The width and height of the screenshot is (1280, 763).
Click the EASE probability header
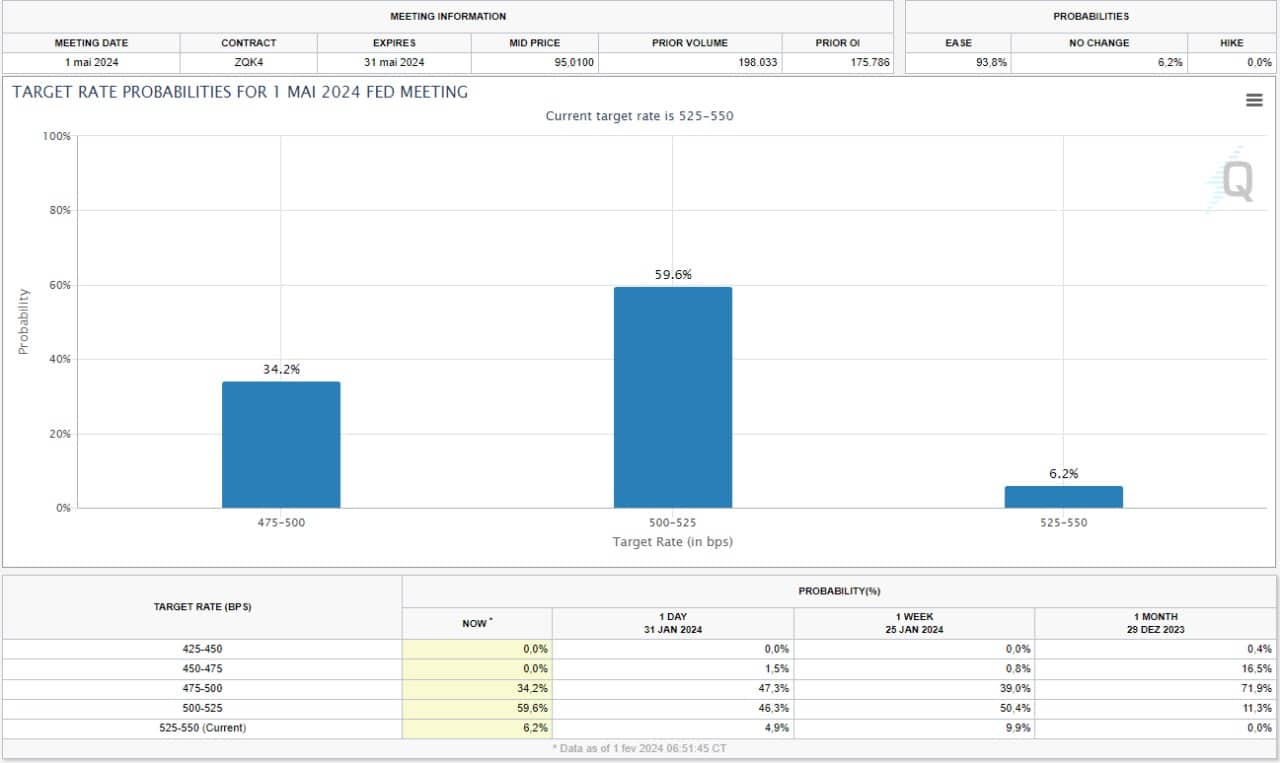pos(958,43)
